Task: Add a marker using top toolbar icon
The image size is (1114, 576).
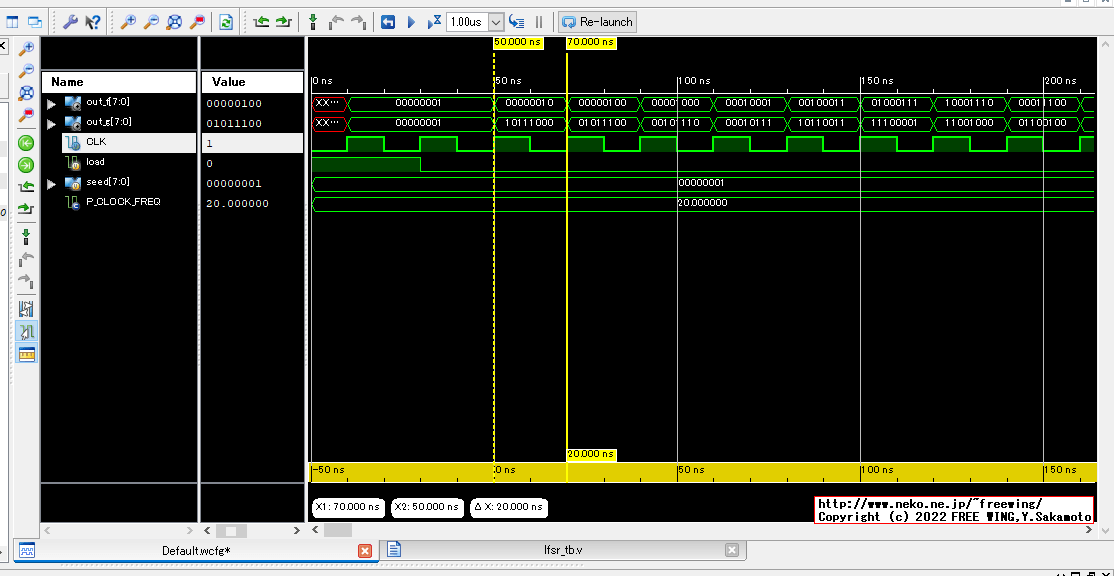Action: (x=313, y=22)
